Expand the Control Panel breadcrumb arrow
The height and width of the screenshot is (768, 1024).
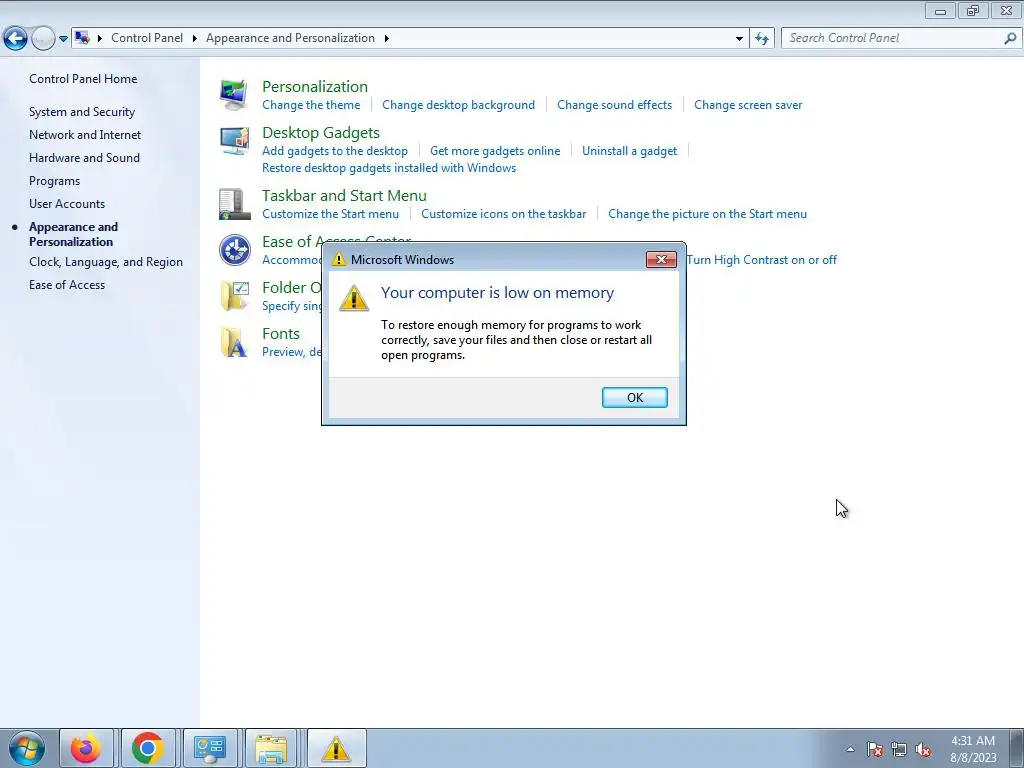pyautogui.click(x=195, y=38)
